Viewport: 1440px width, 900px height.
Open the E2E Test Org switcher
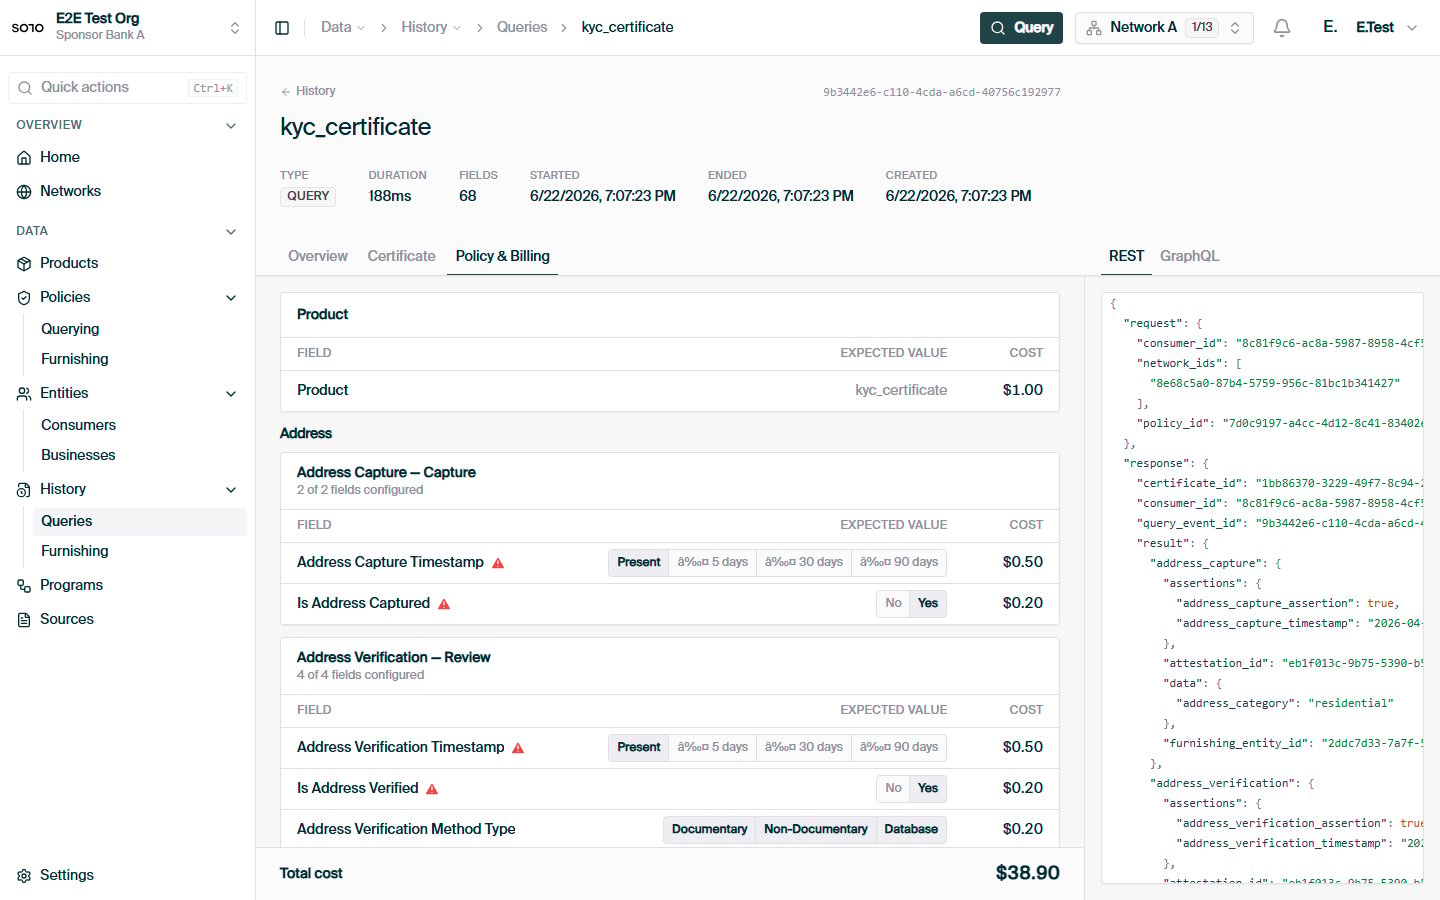click(127, 27)
